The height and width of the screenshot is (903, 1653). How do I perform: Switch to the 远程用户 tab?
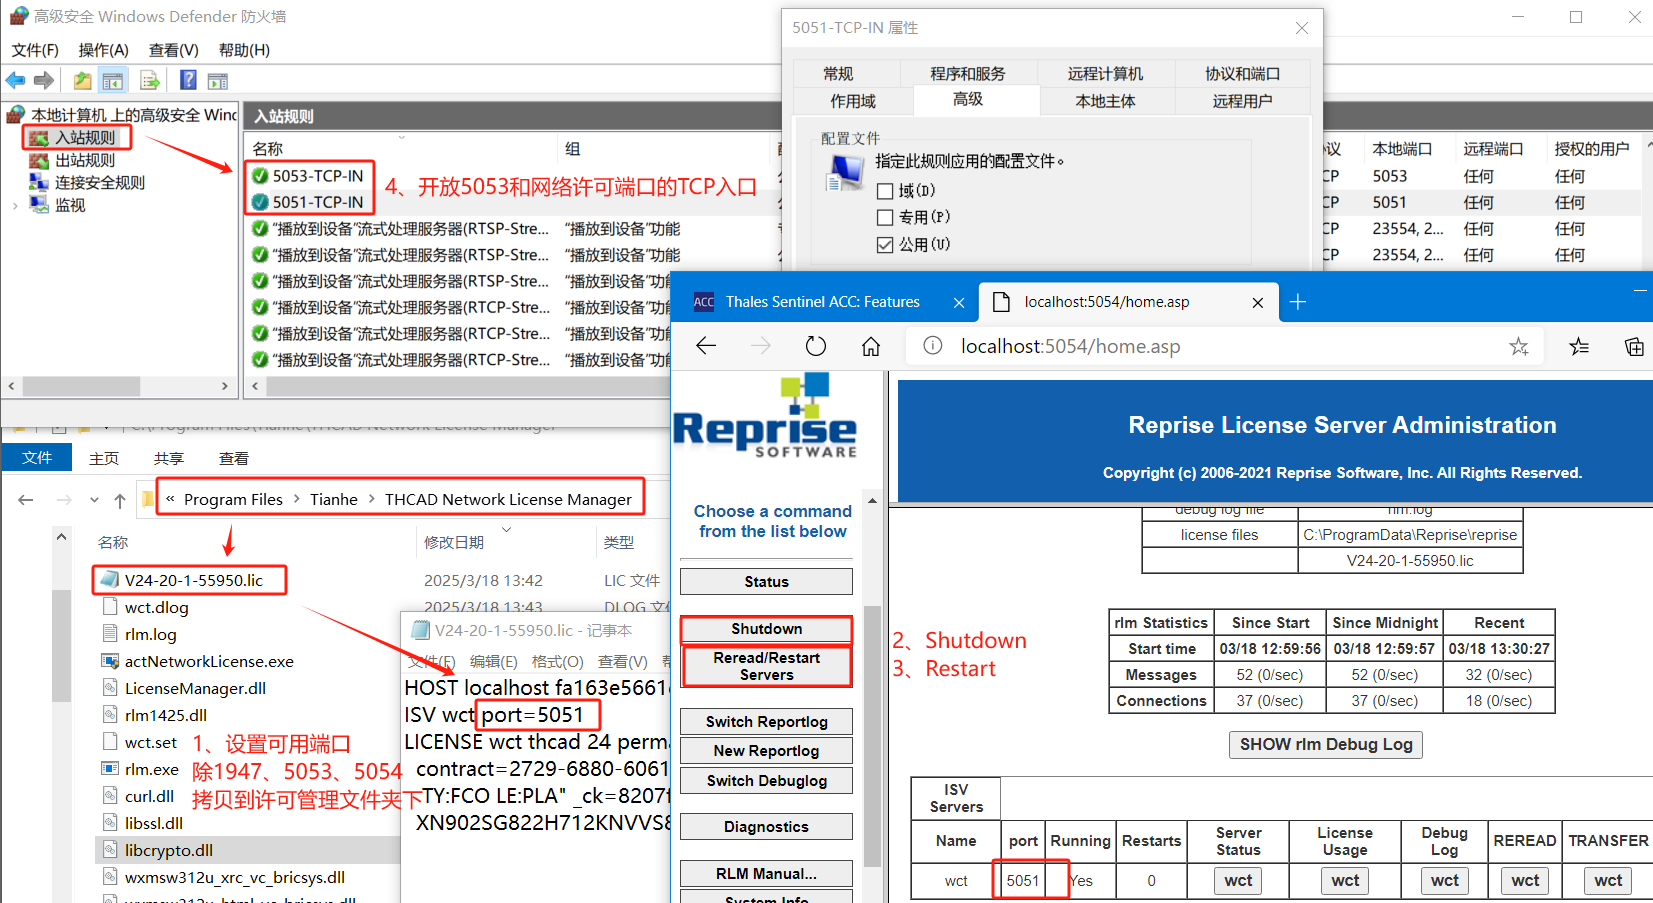(x=1243, y=101)
